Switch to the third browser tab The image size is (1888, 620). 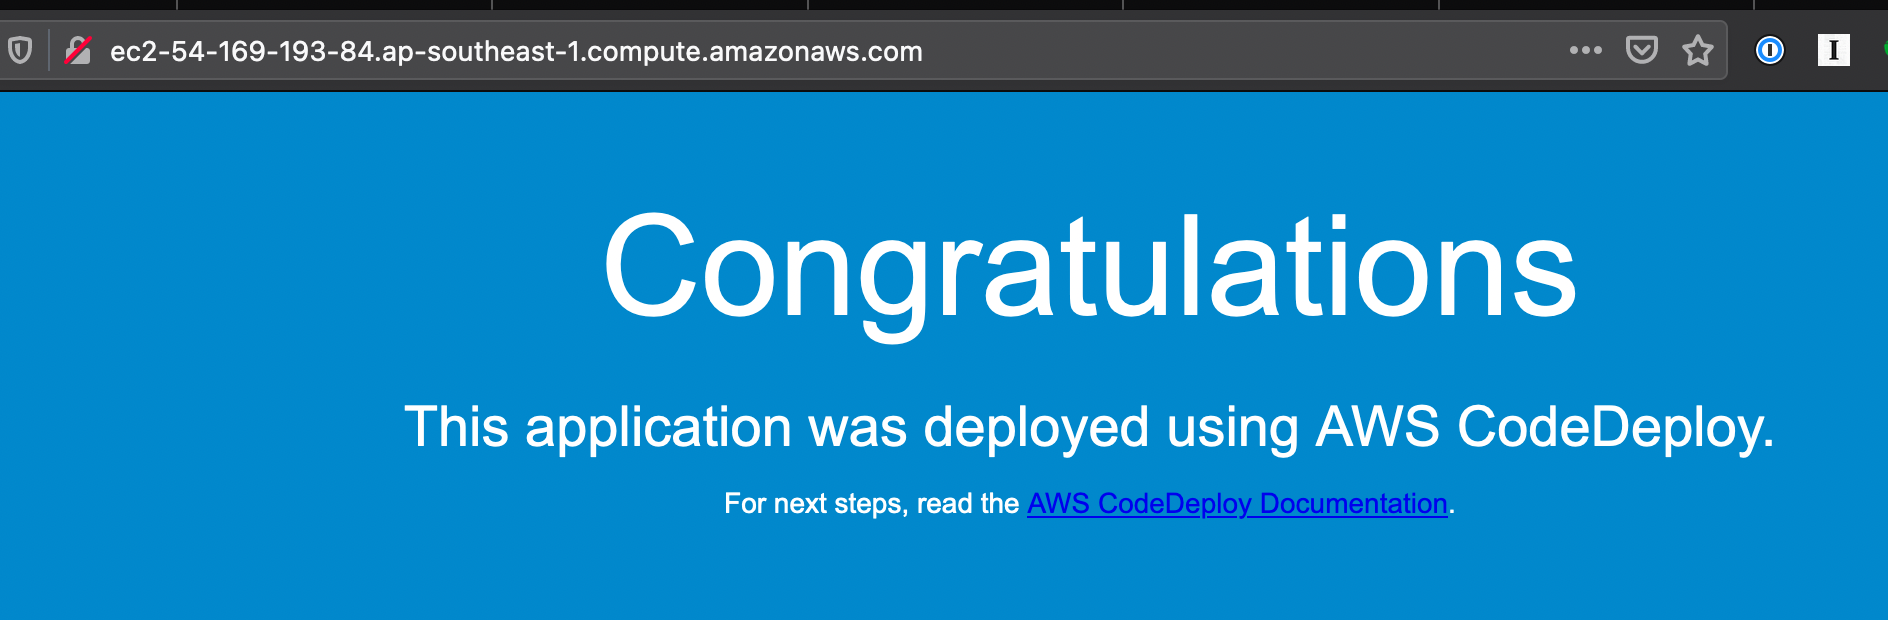tap(650, 4)
